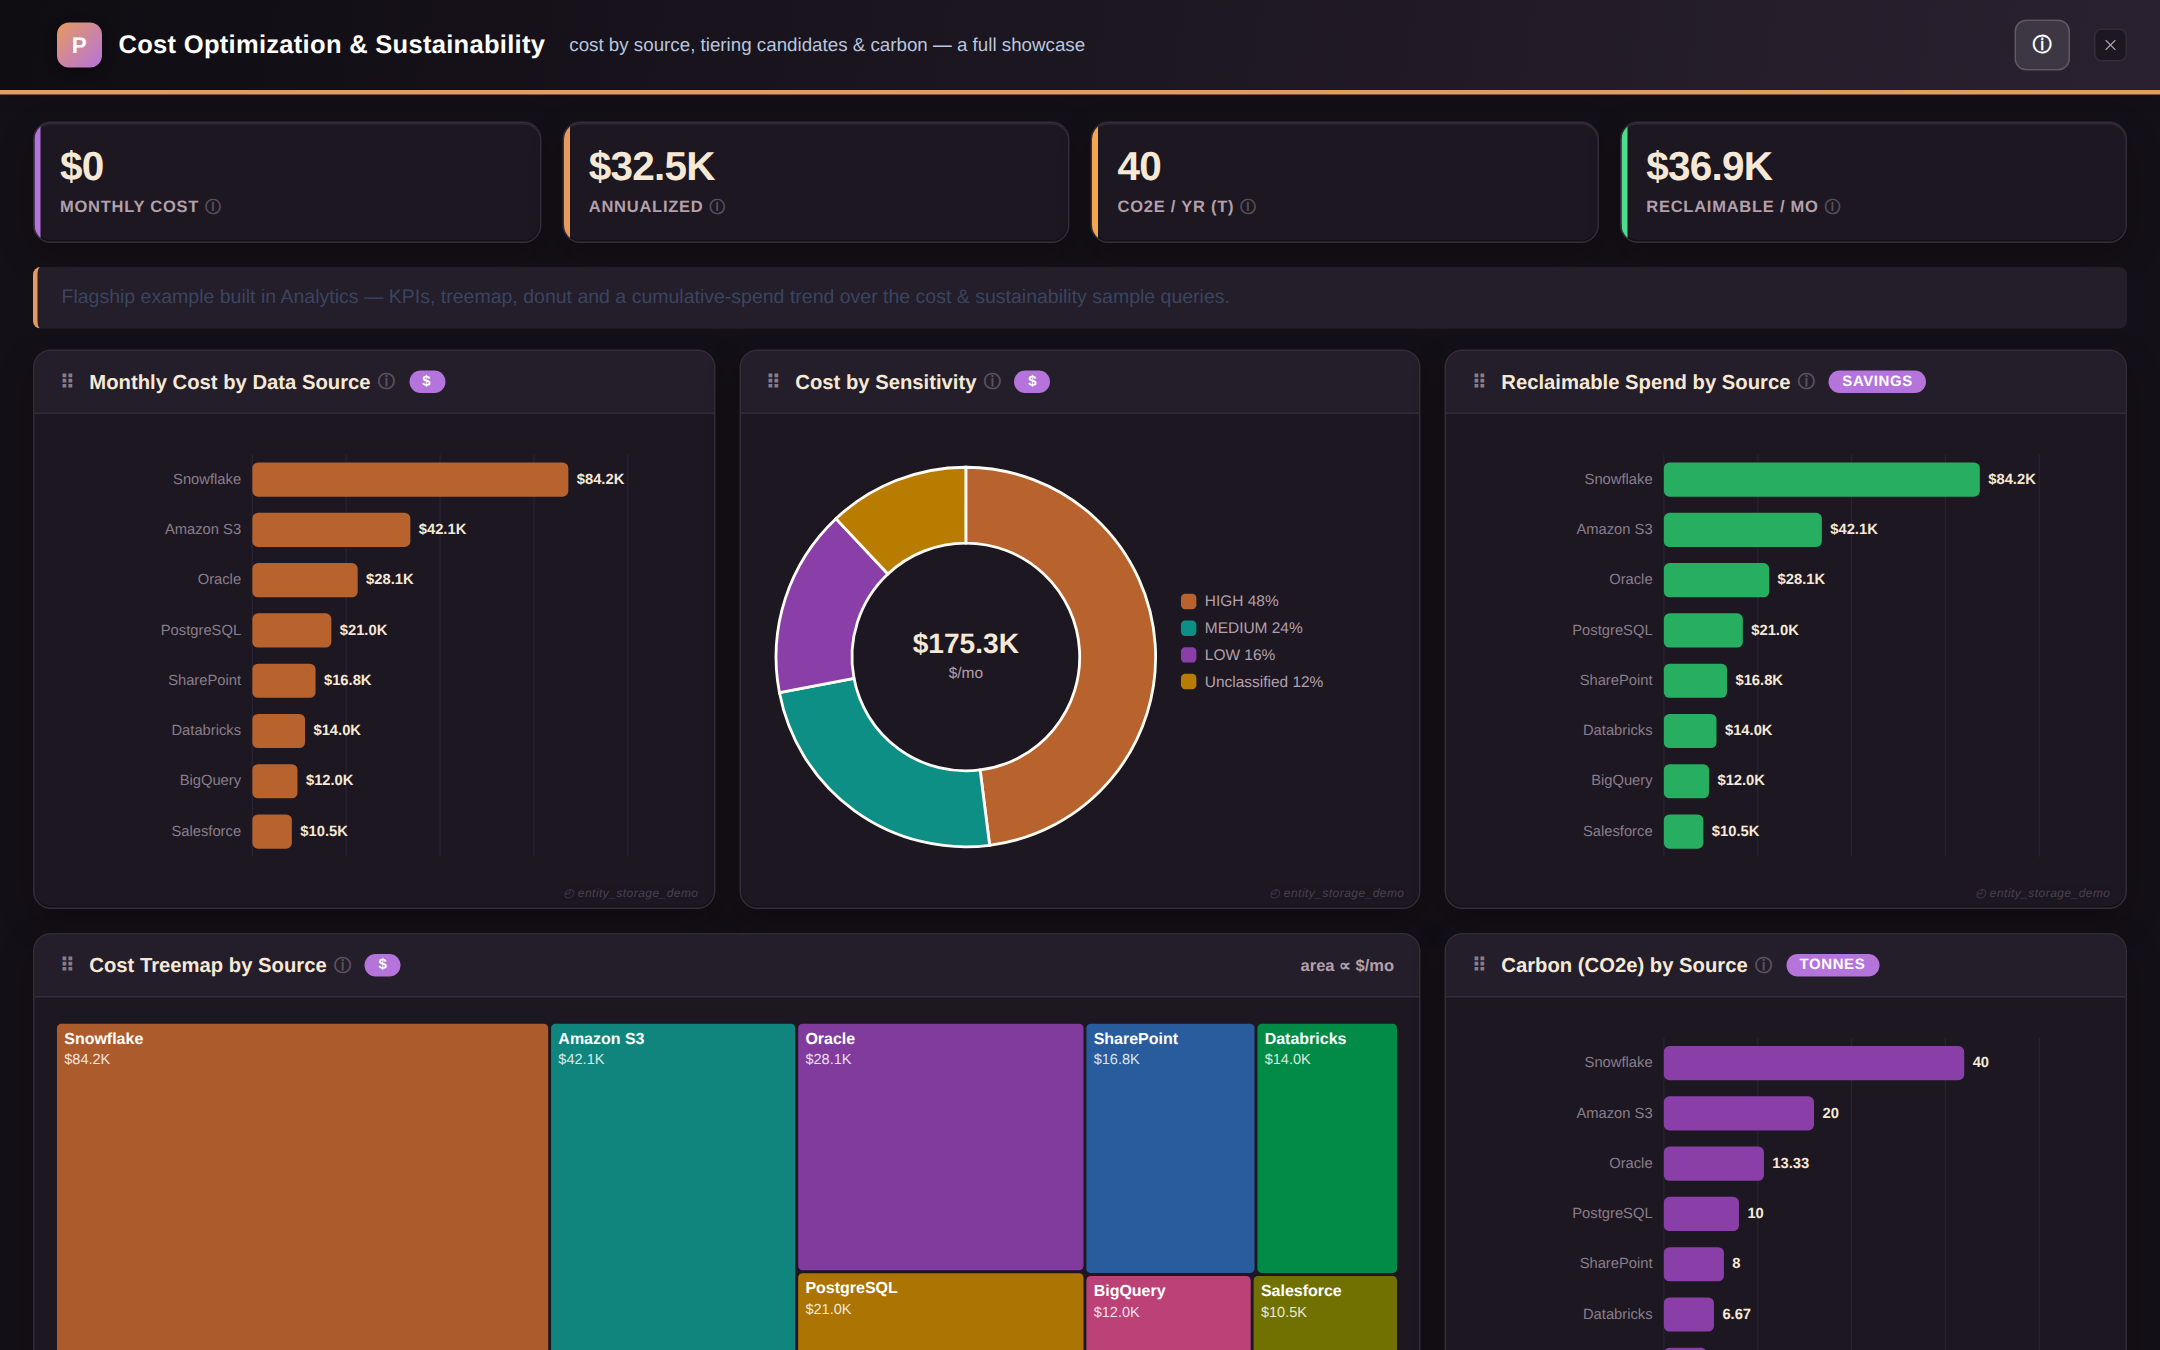Click the pink P app logo
This screenshot has height=1350, width=2160.
79,45
